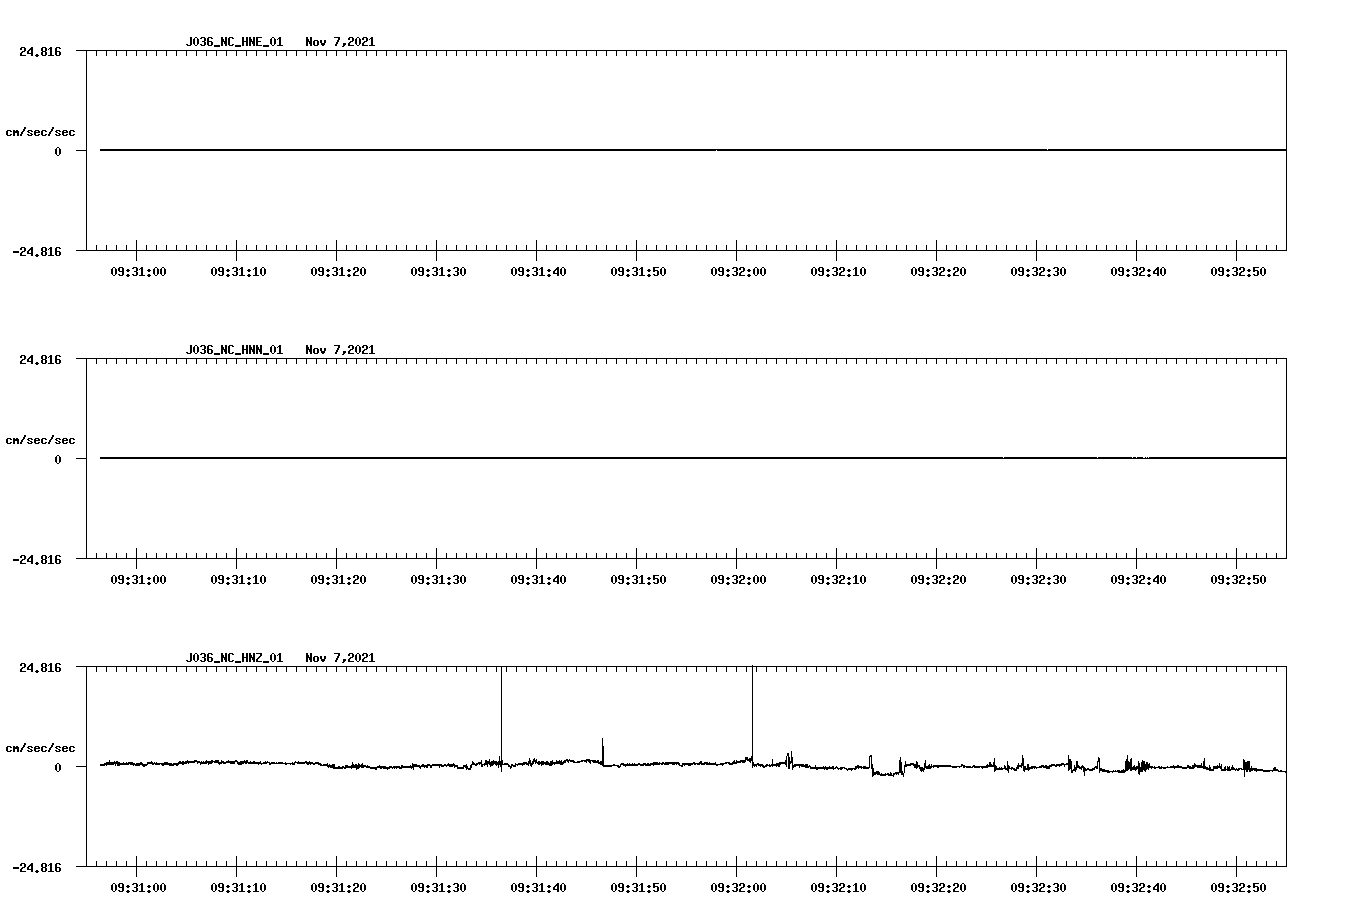Click the cm/sec/sec unit label of HNE plot
This screenshot has height=924, width=1358.
(x=40, y=132)
